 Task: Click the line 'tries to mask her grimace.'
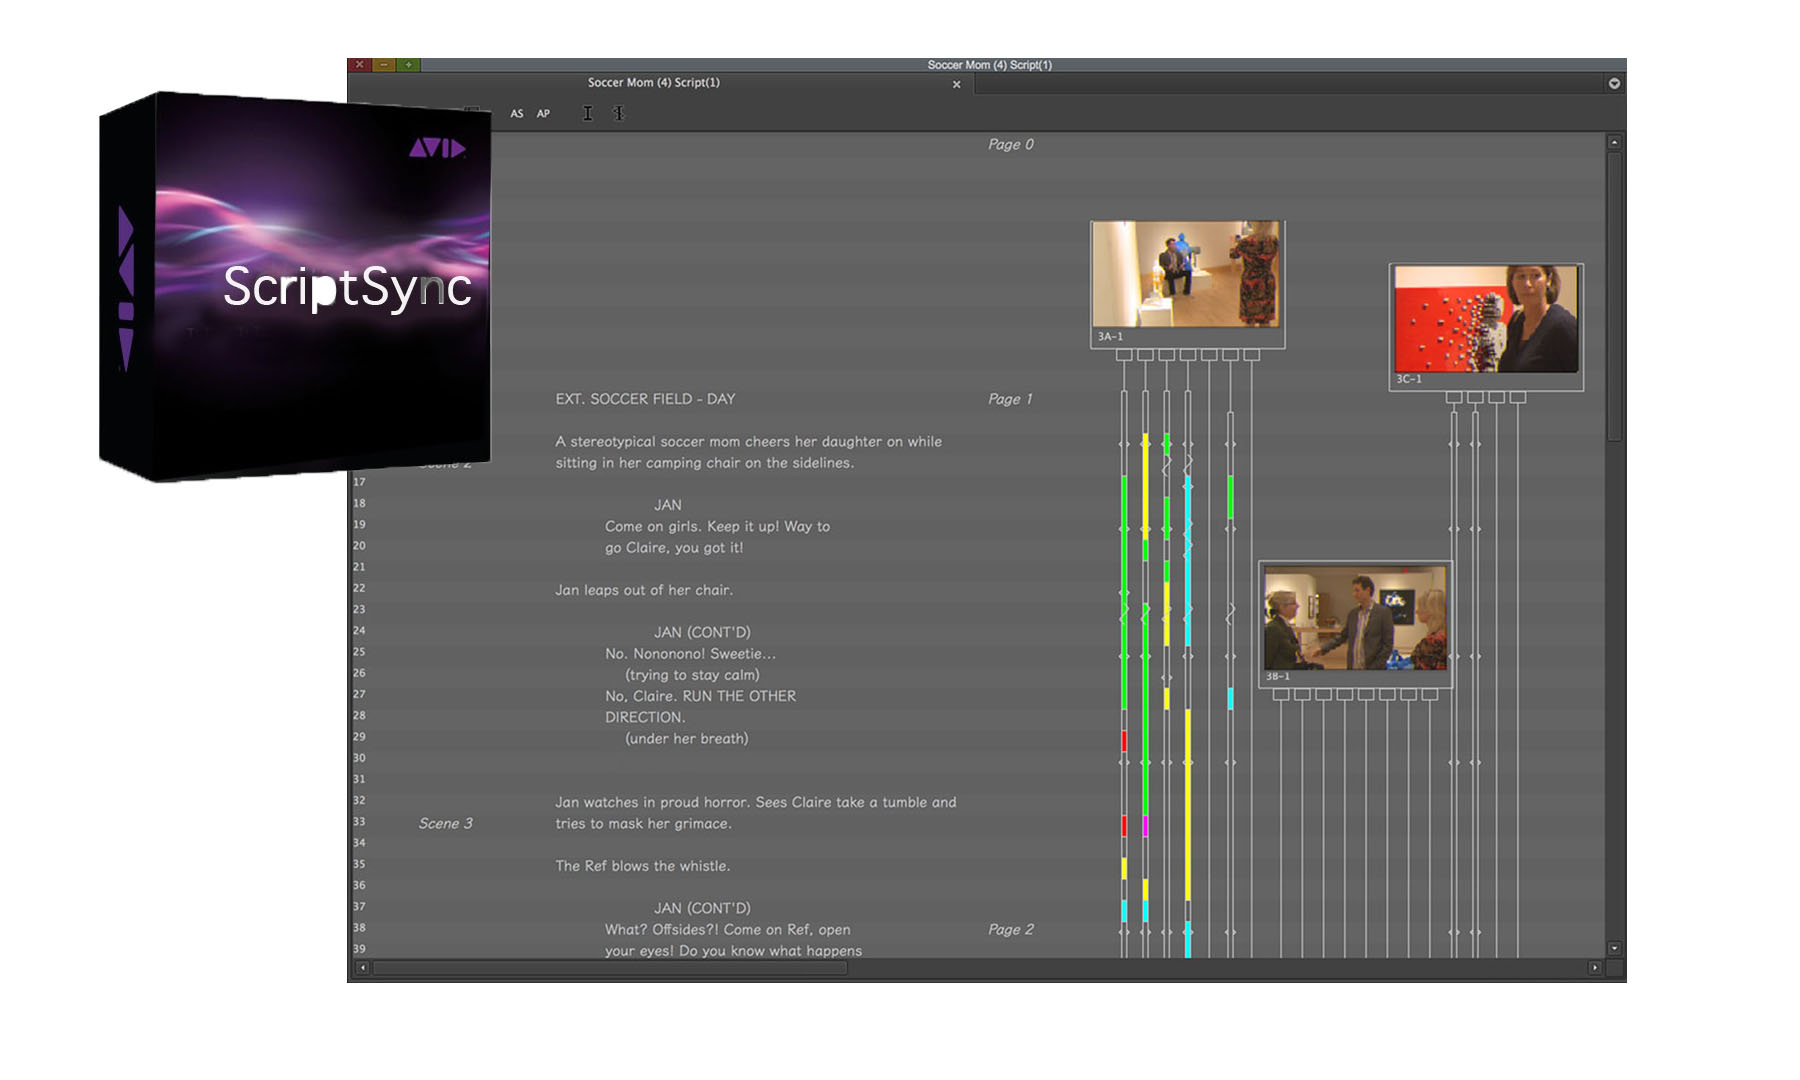coord(643,824)
